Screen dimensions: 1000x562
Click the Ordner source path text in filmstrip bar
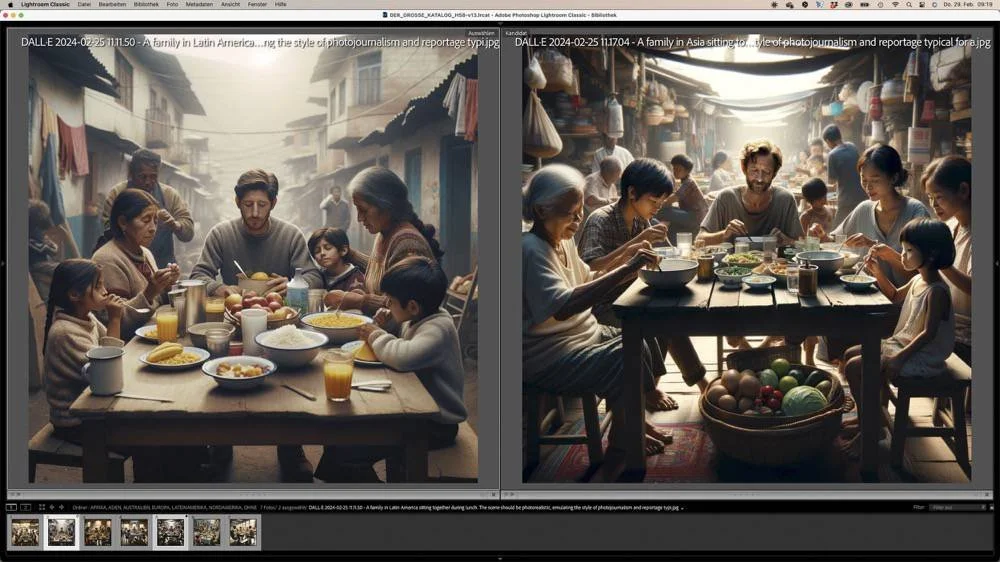[x=165, y=508]
